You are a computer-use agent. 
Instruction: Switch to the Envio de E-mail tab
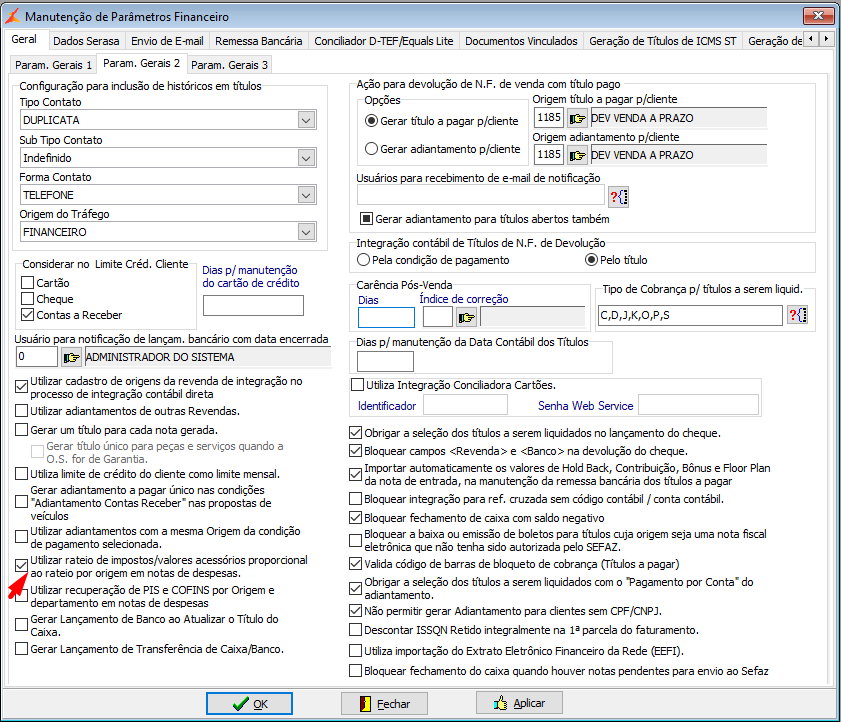[x=167, y=41]
